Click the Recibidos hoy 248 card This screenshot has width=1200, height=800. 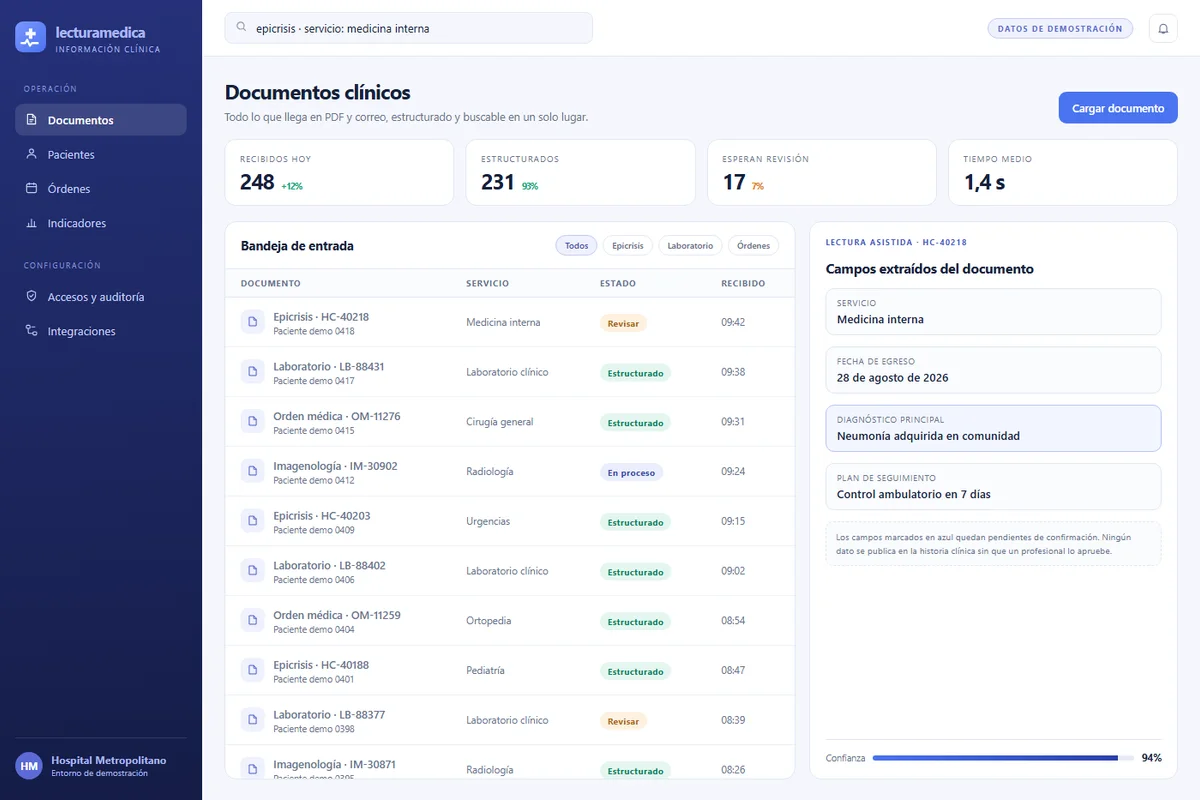click(x=340, y=172)
